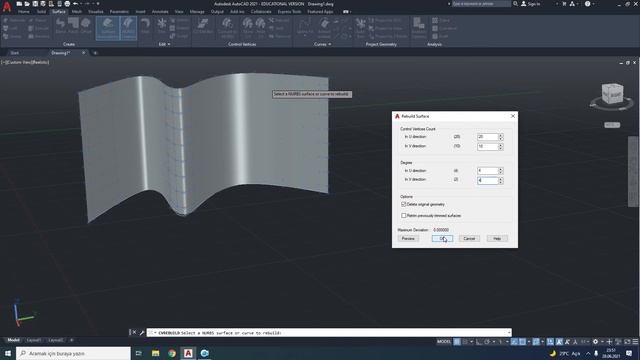Open the workspace switching gear in status bar
Image resolution: width=640 pixels, height=360 pixels.
[595, 342]
